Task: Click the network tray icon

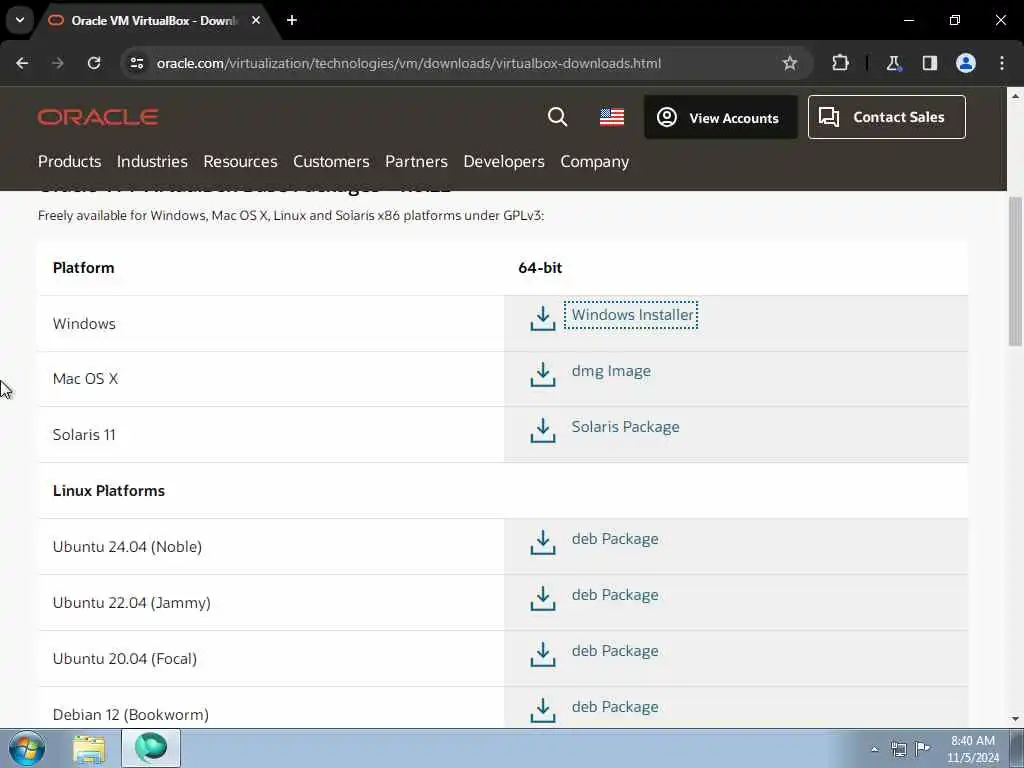Action: coord(899,749)
